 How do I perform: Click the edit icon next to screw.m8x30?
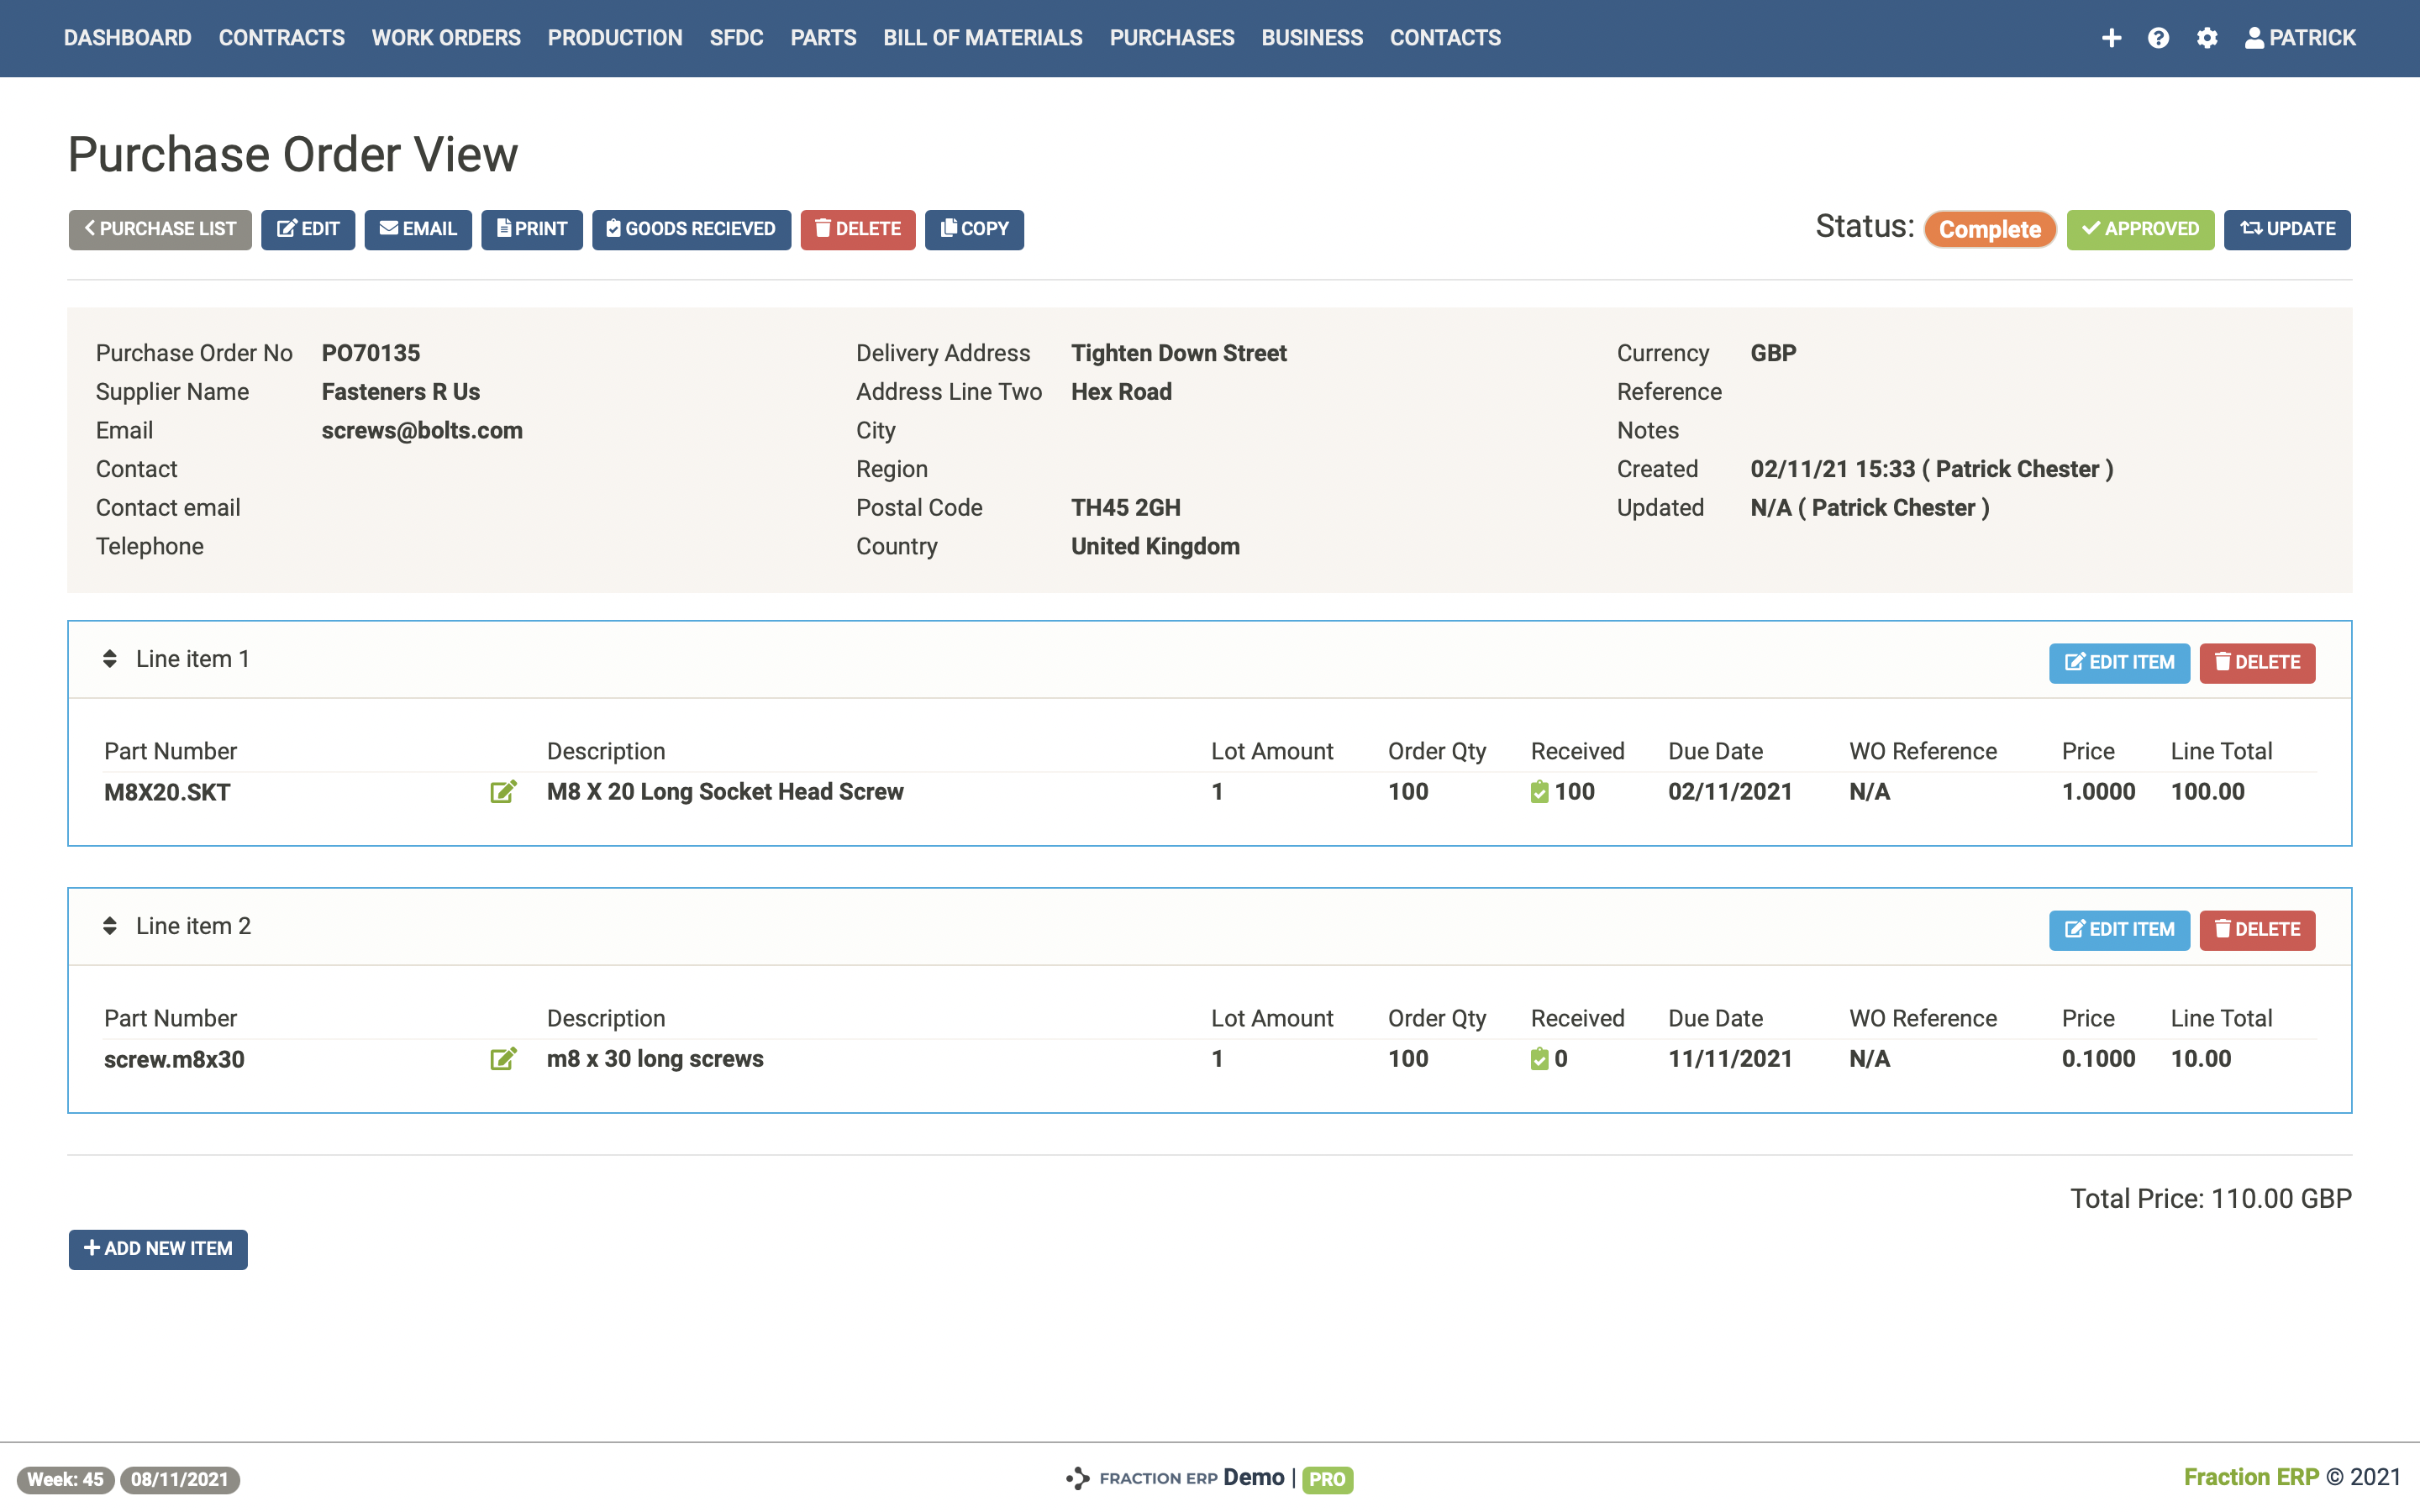[503, 1059]
